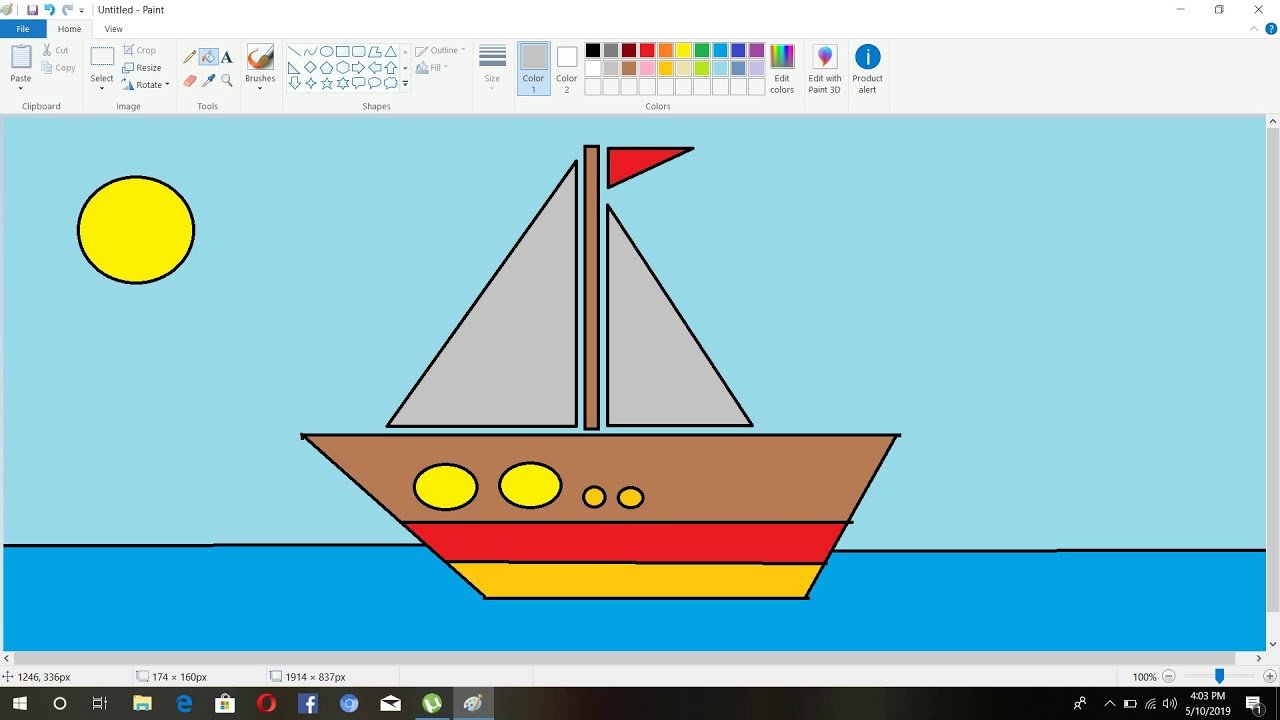Screen dimensions: 1280x720
Task: Switch to the View tab
Action: coord(114,29)
